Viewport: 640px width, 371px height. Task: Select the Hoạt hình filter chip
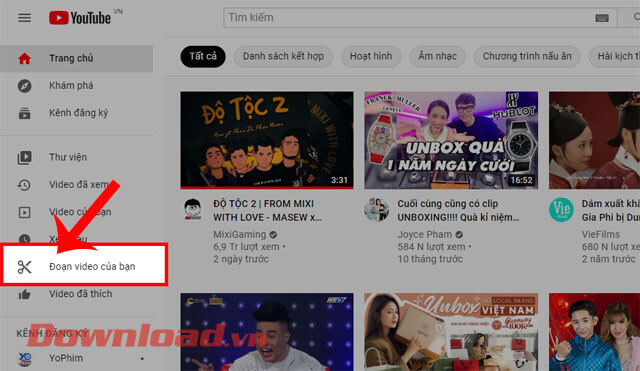(371, 56)
